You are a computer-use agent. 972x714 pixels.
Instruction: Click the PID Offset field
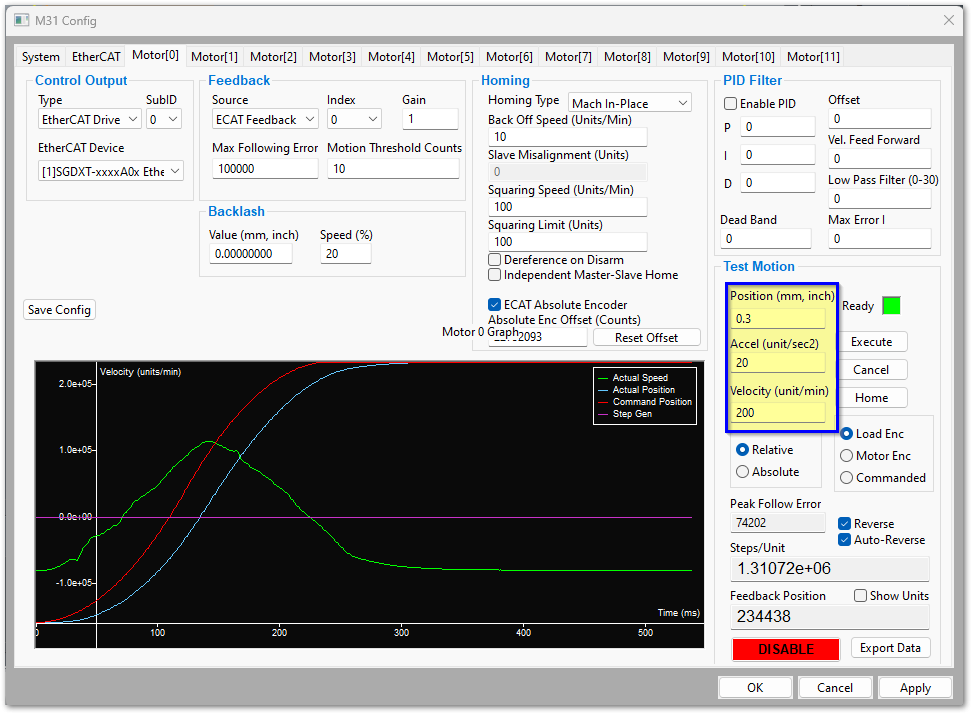880,119
